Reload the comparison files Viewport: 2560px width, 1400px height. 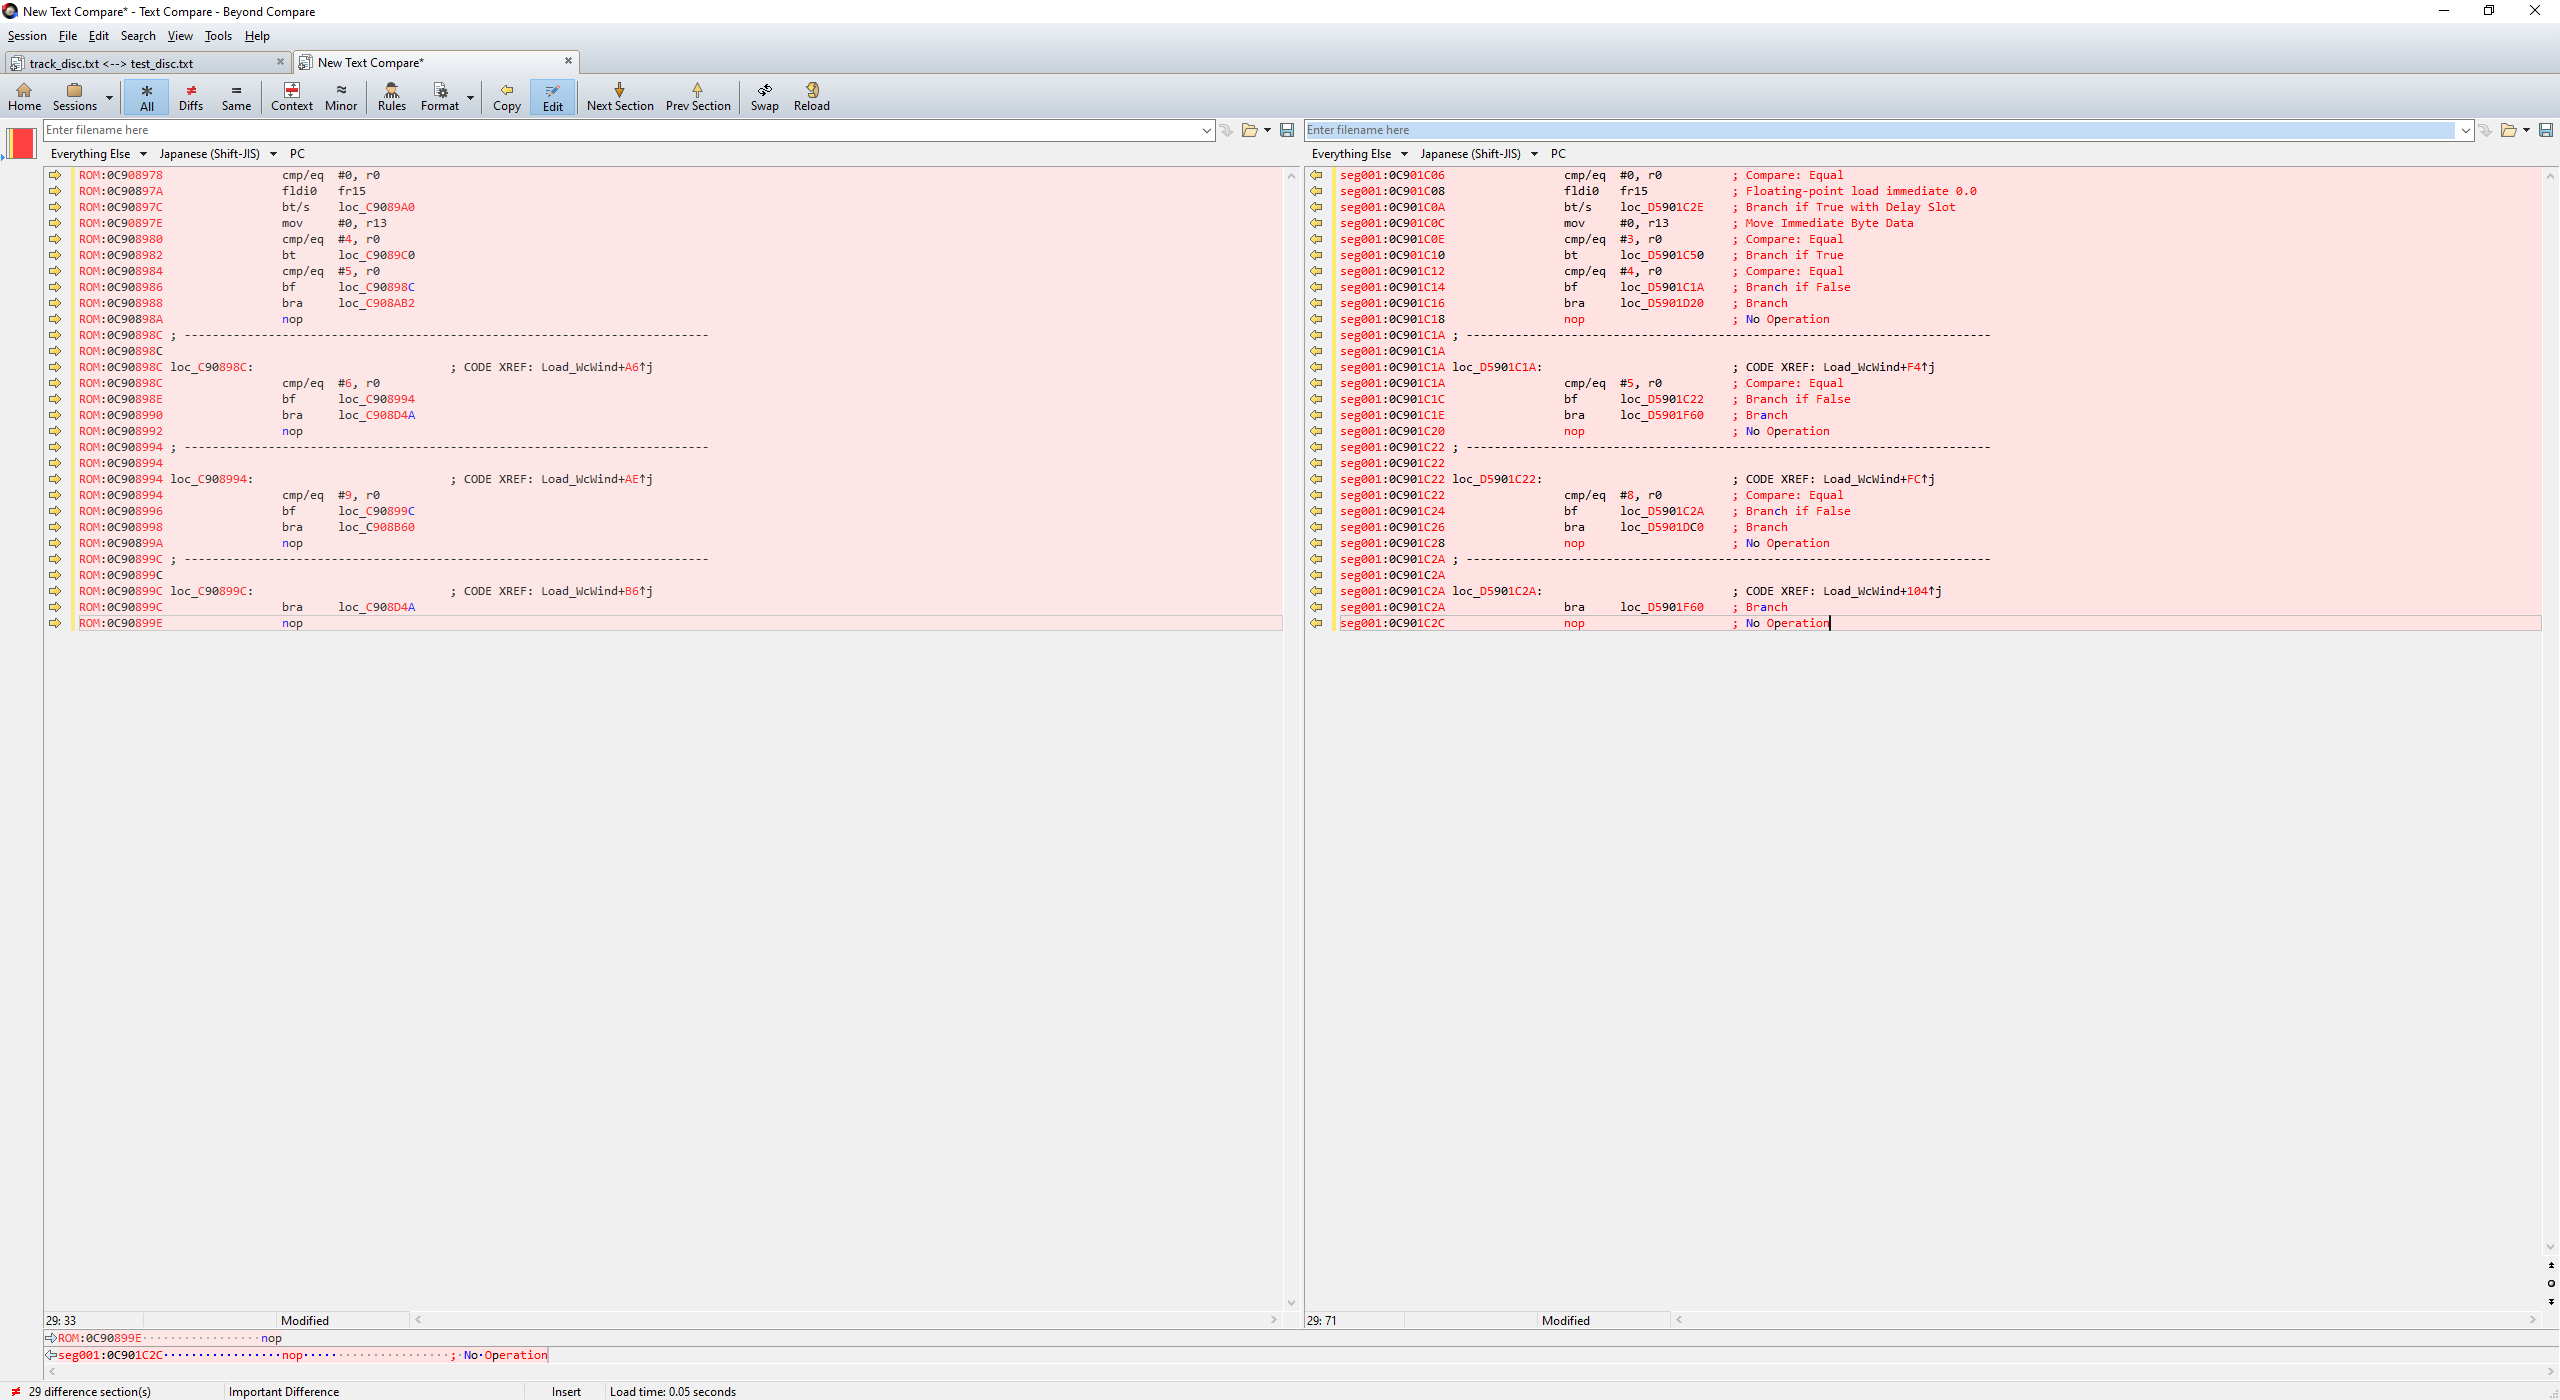[811, 96]
